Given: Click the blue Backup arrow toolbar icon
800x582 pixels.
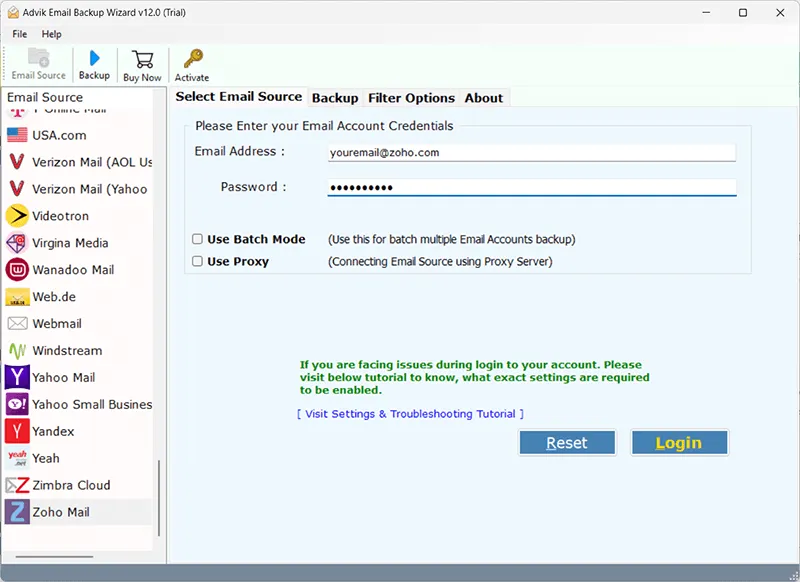Looking at the screenshot, I should [x=94, y=58].
